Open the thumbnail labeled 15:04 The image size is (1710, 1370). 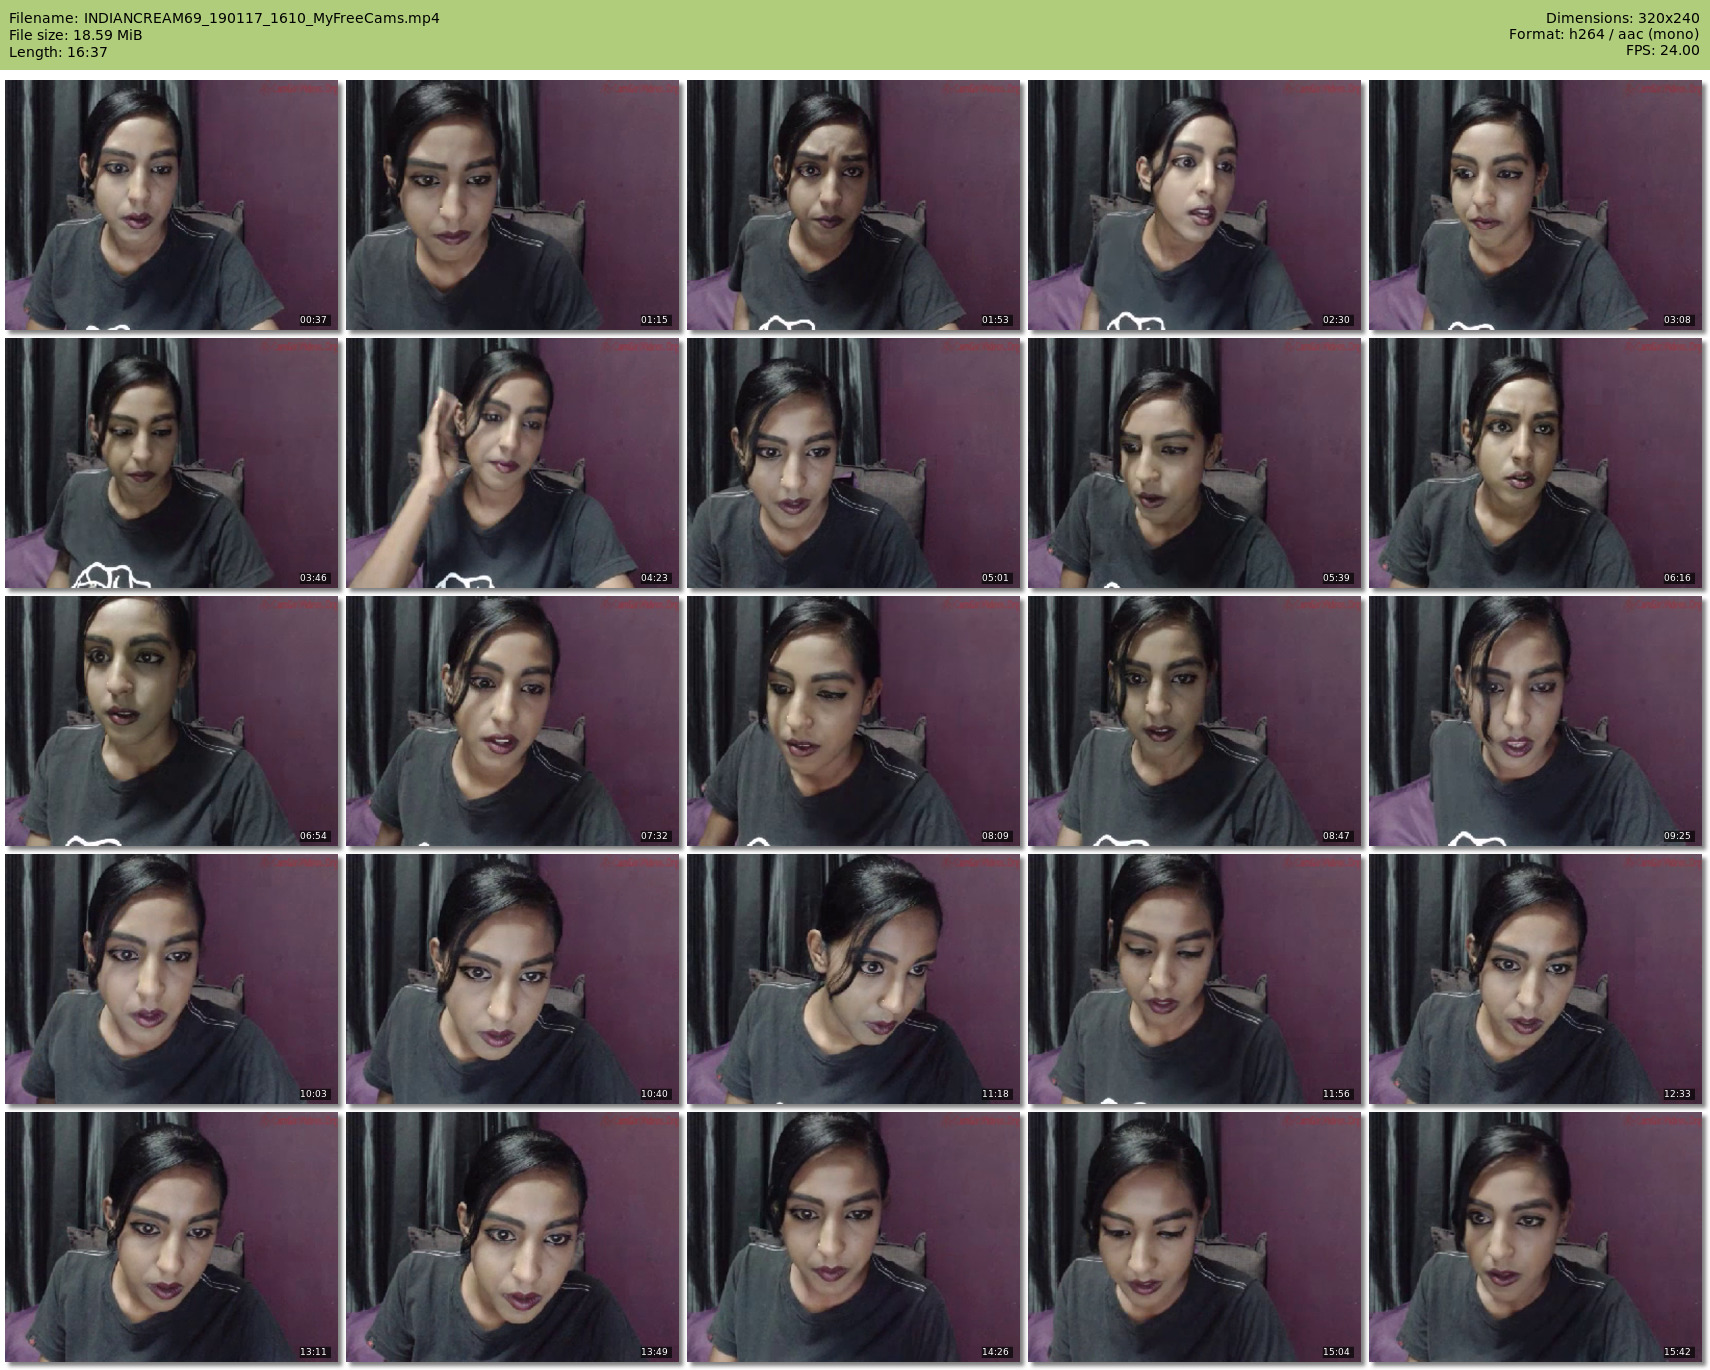point(1194,1237)
